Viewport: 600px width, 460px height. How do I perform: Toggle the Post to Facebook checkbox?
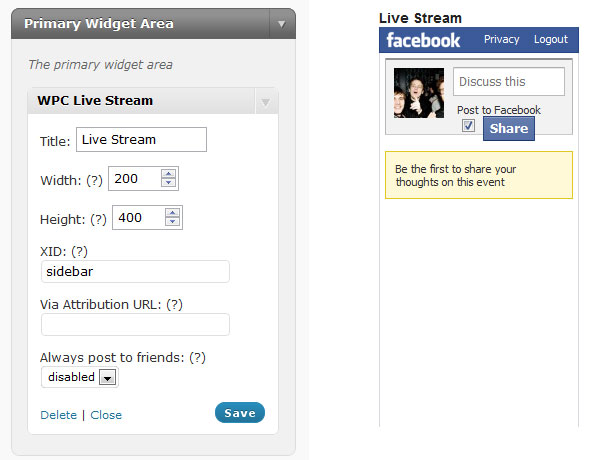click(468, 126)
